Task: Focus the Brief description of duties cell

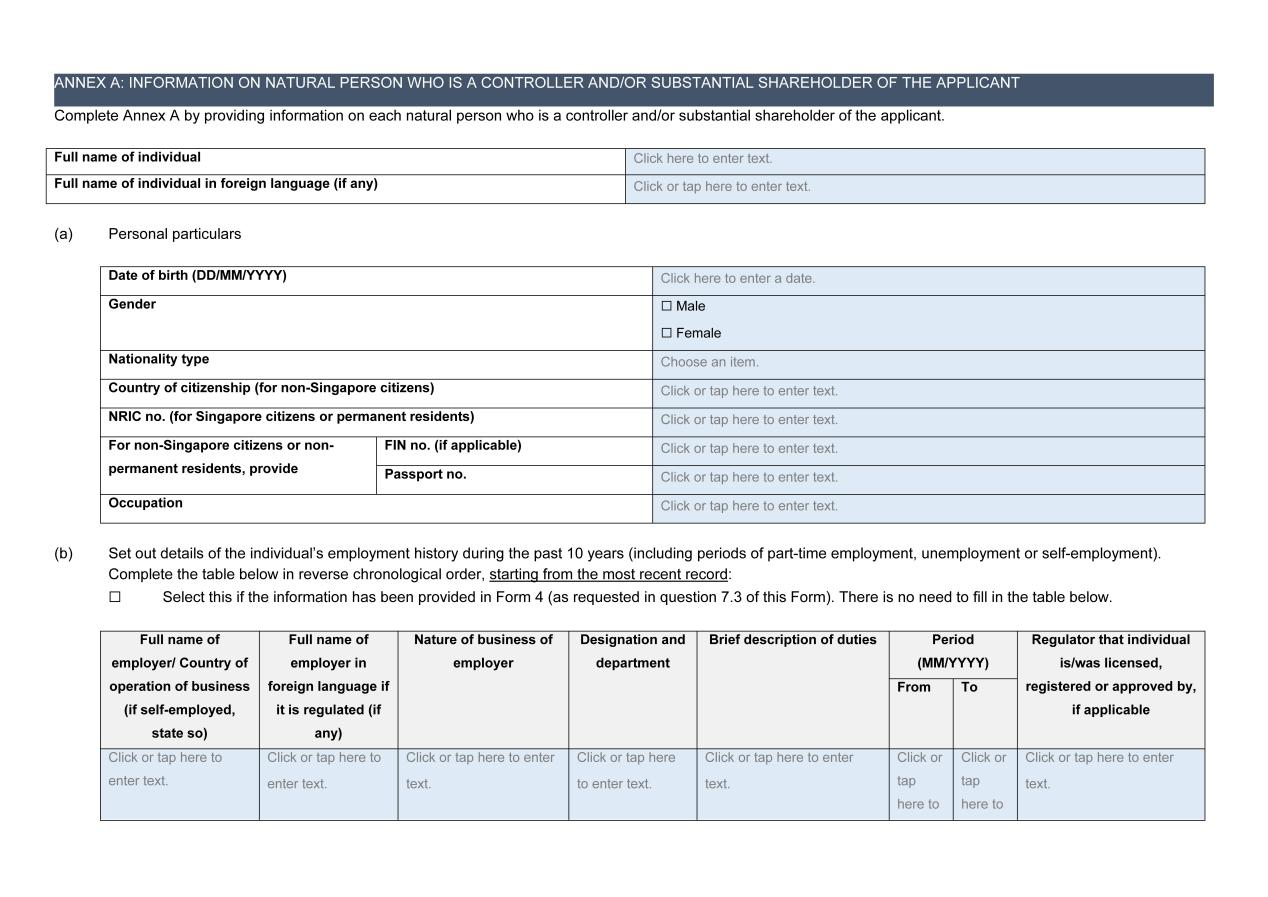Action: point(792,771)
